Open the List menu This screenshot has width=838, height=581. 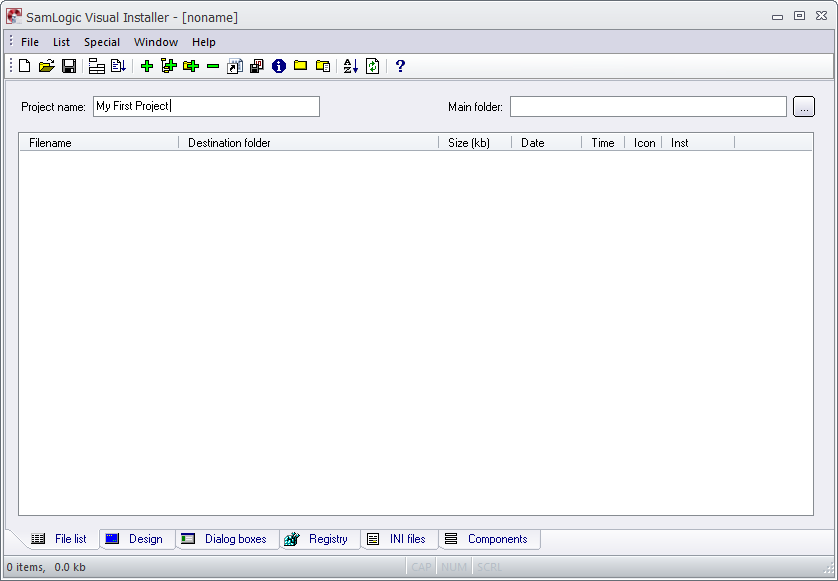[61, 42]
